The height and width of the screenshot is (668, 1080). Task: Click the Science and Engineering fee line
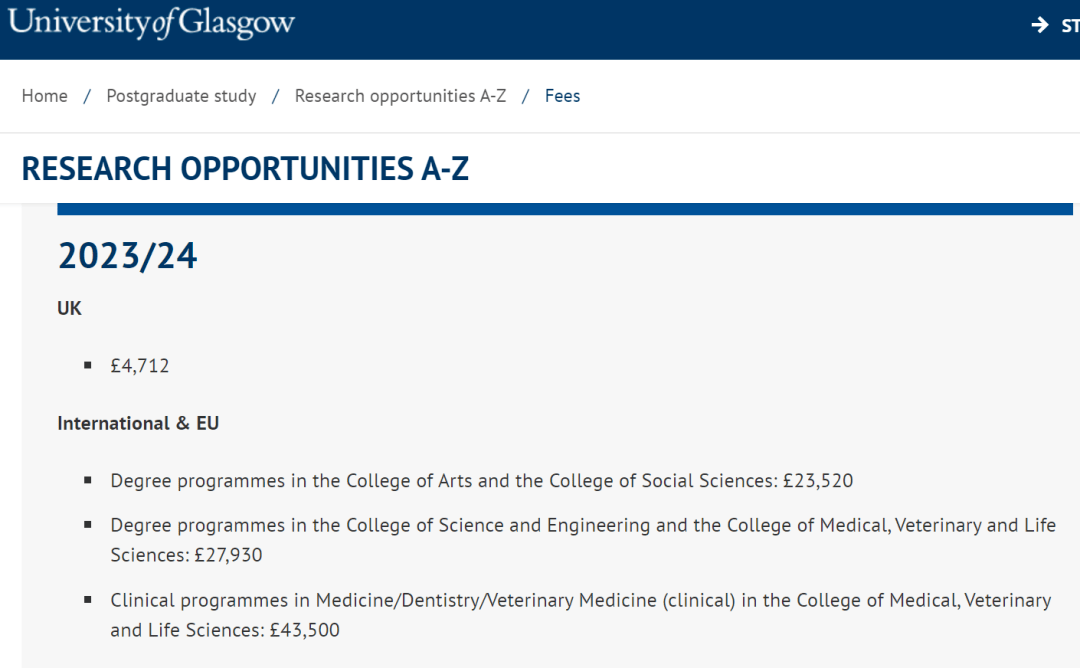(583, 540)
